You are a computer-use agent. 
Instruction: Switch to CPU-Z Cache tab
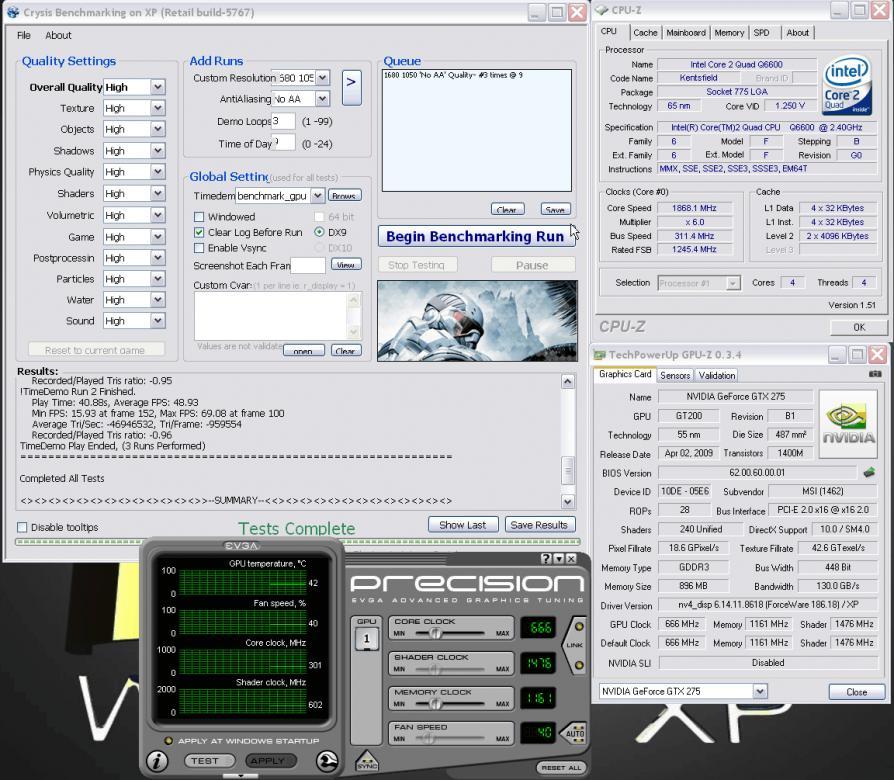pos(645,32)
